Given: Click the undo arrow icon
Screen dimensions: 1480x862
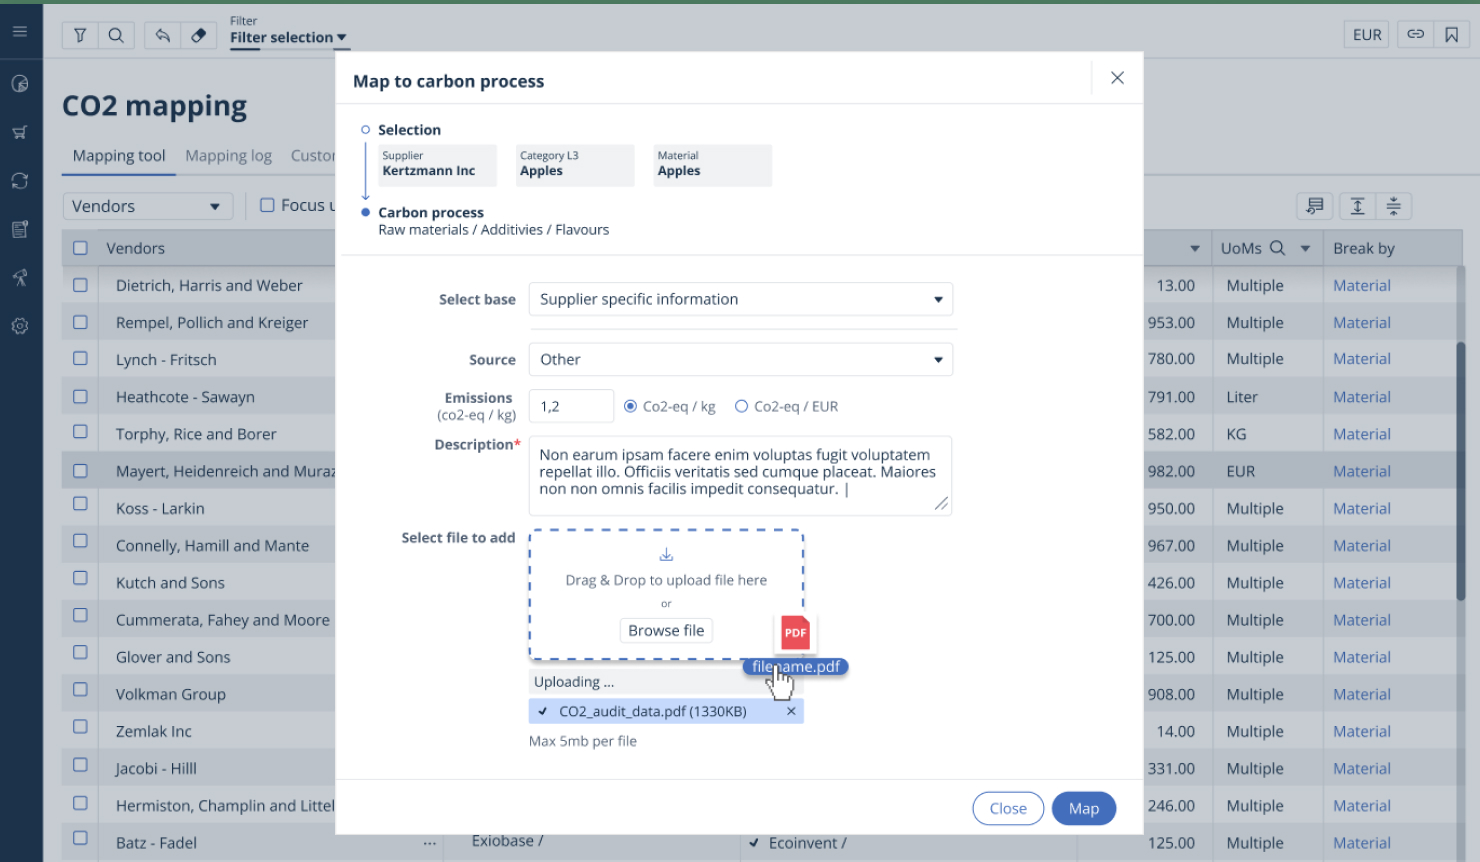Looking at the screenshot, I should [x=162, y=35].
